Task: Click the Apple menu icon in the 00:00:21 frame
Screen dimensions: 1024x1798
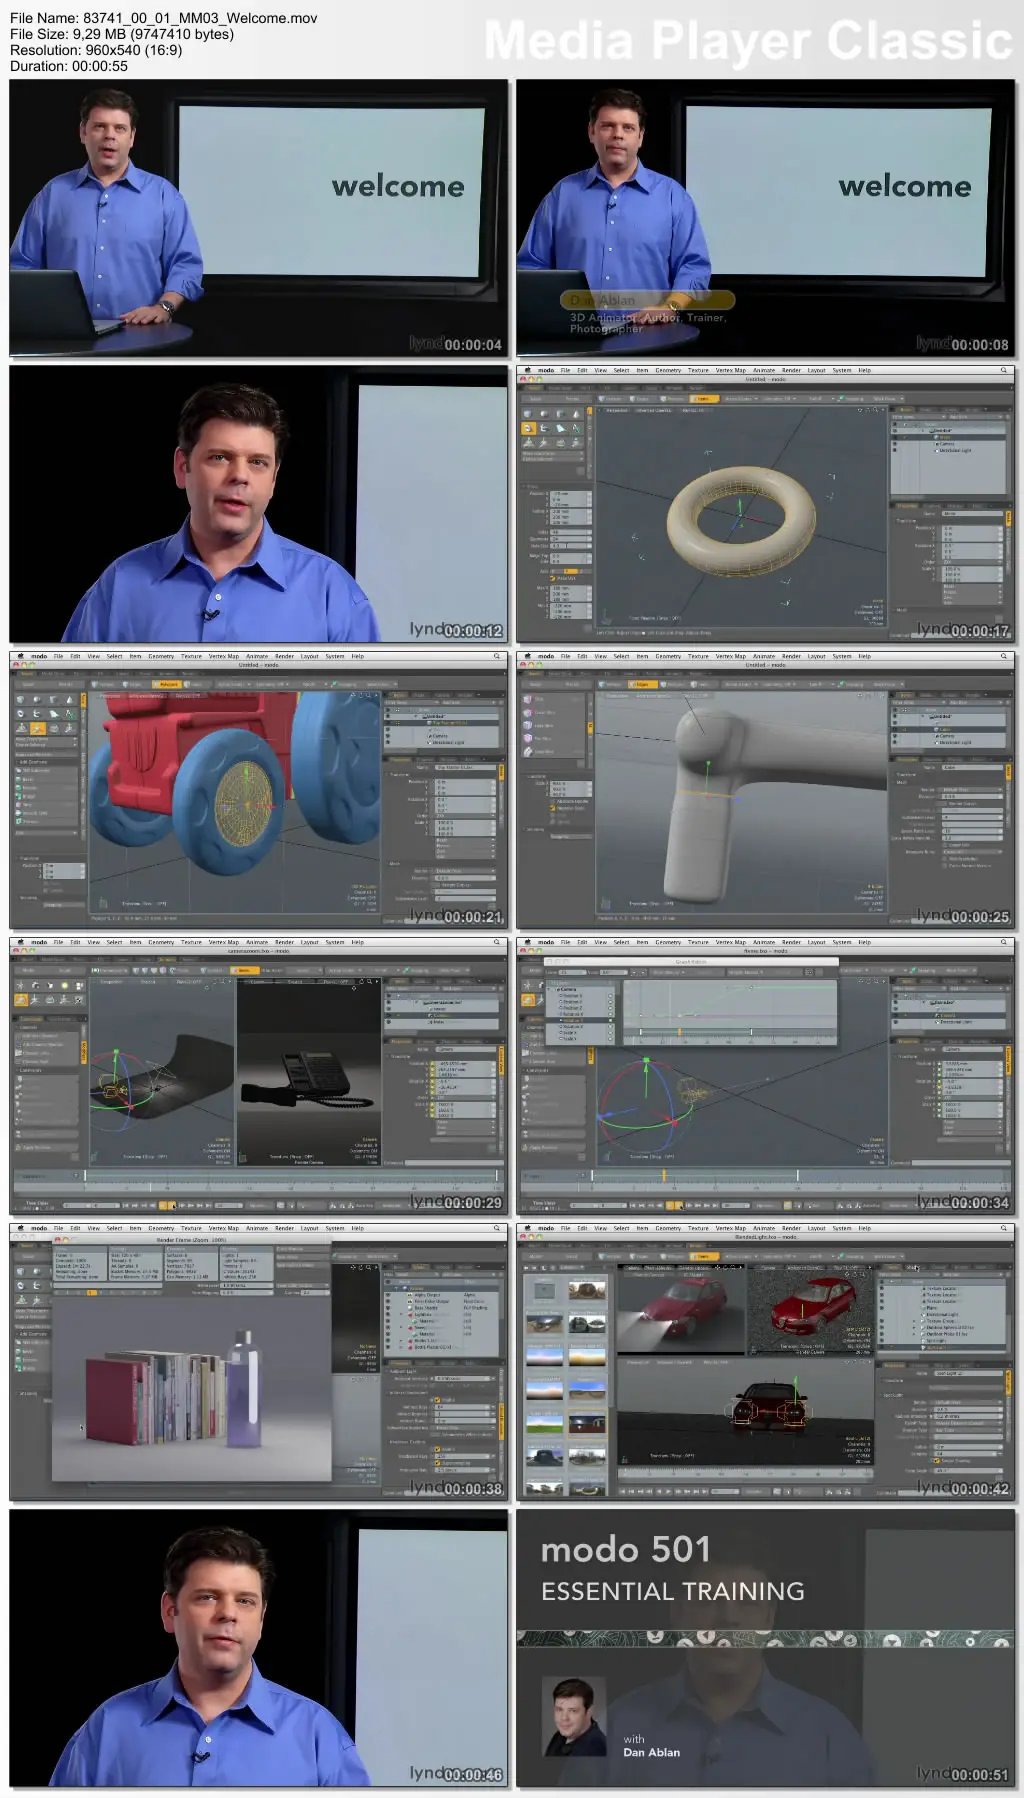Action: pos(20,656)
